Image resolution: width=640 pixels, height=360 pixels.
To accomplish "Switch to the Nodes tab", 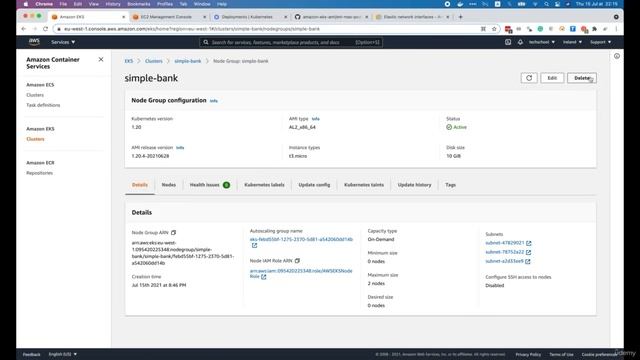I will pyautogui.click(x=169, y=185).
